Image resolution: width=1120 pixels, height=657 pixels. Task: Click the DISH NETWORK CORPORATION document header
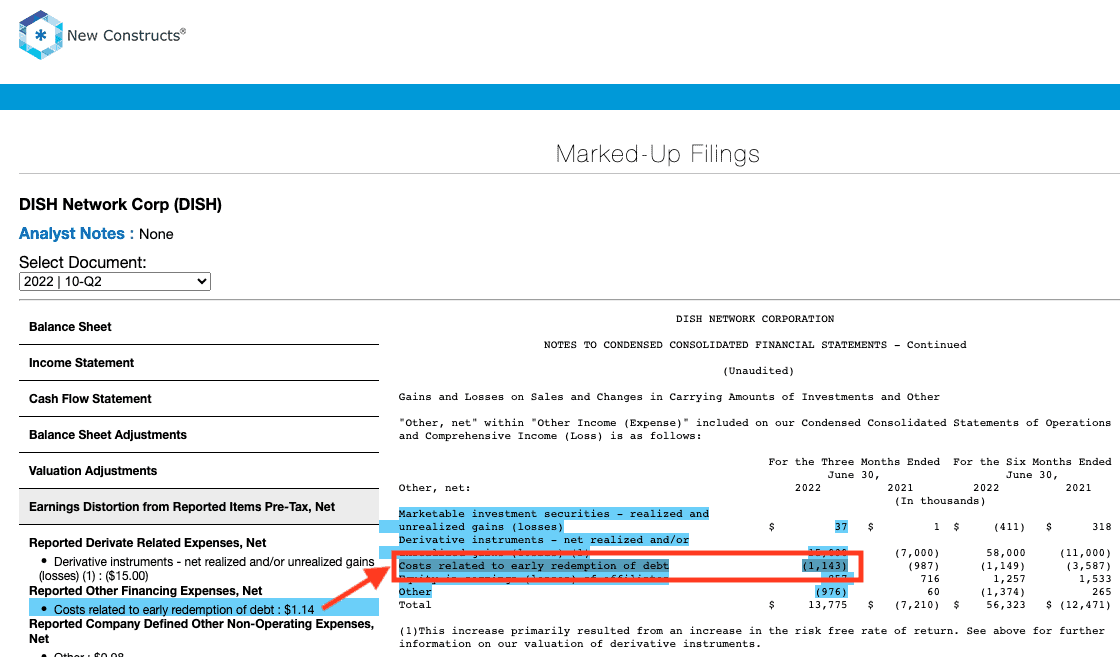tap(755, 319)
